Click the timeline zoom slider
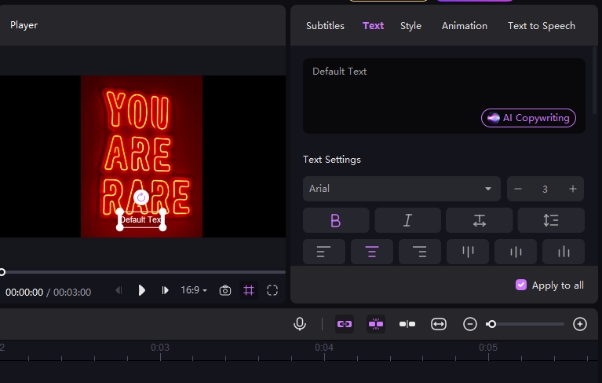 pos(526,324)
